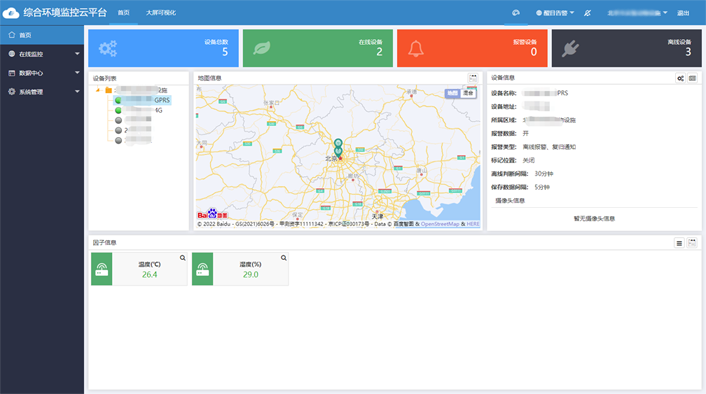Screen dimensions: 706x394
Task: Expand the 系统管理 sidebar menu
Action: point(42,92)
